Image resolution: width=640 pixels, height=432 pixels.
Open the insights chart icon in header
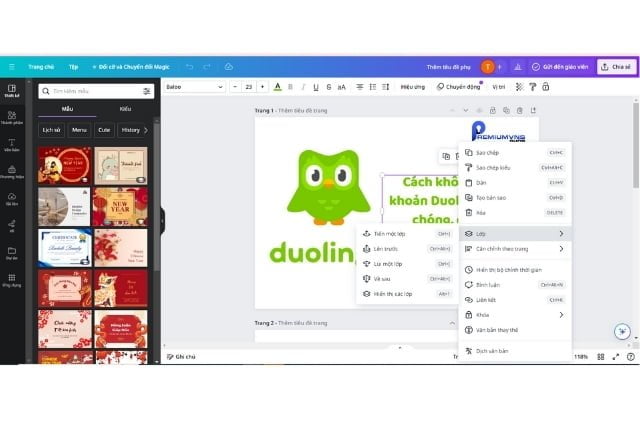coord(518,67)
